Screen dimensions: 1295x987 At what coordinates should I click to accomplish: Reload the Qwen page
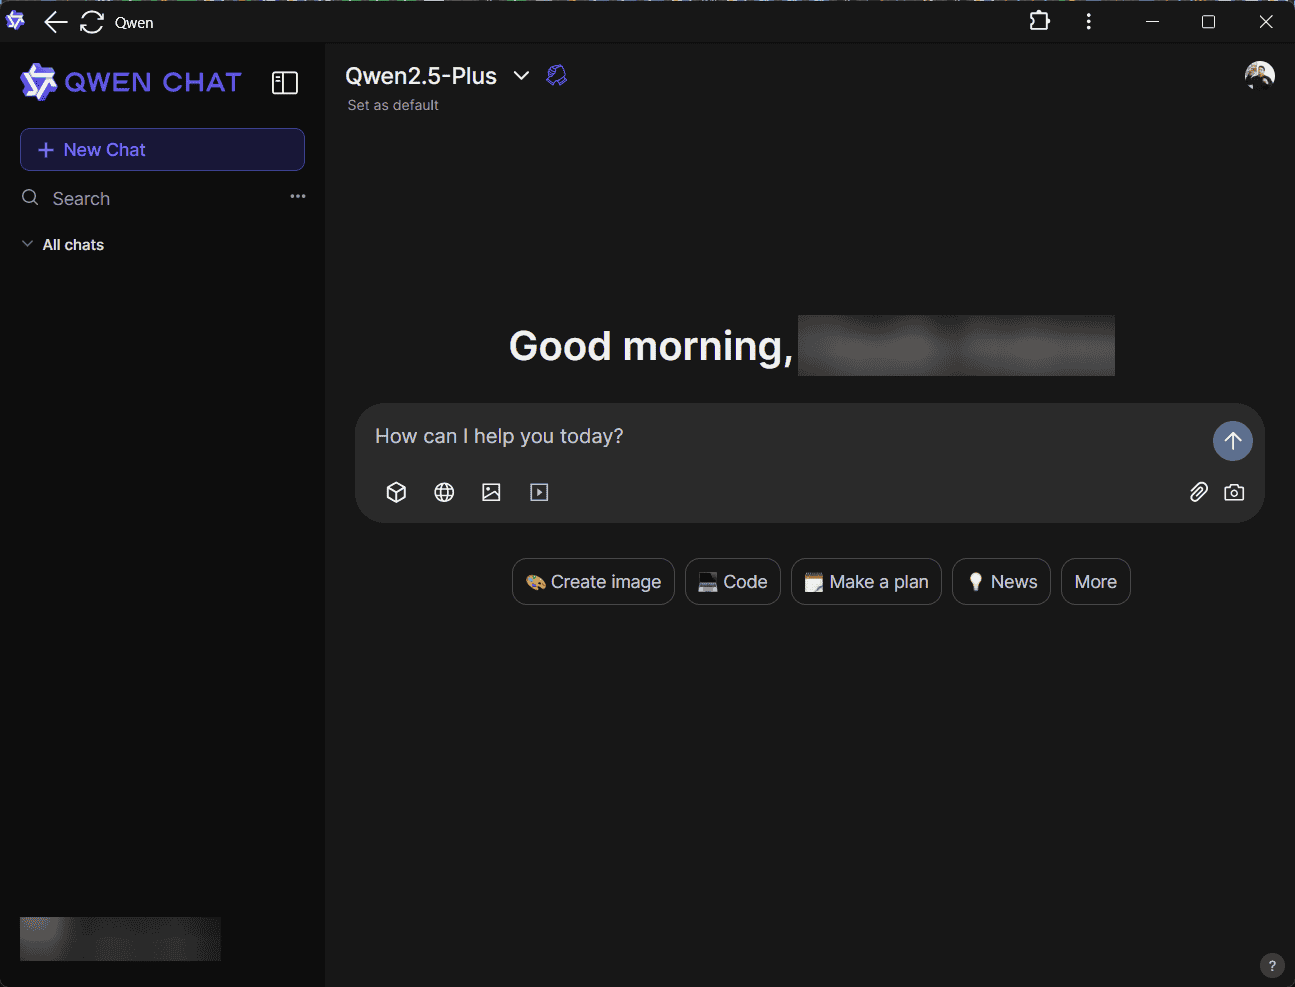point(92,22)
